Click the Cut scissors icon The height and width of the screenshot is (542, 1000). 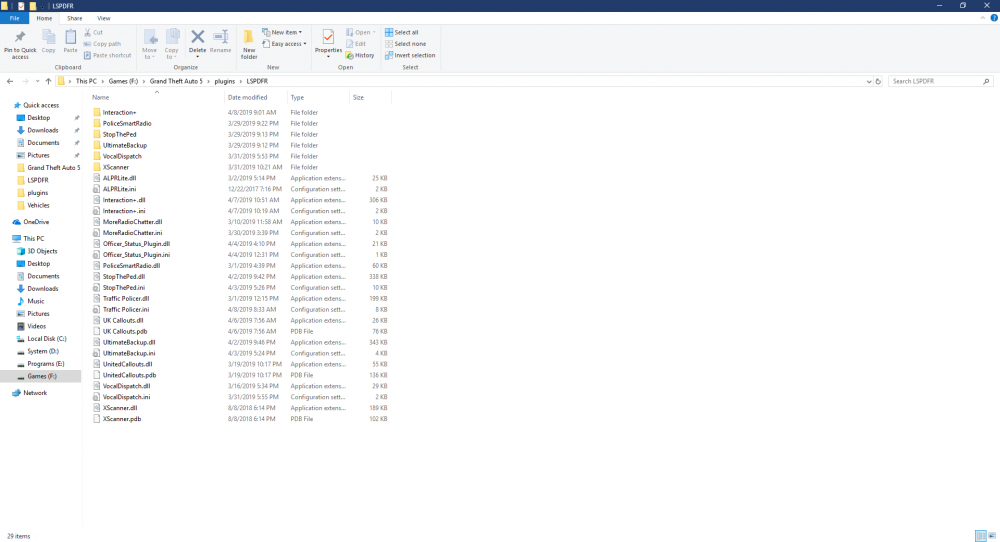(x=87, y=32)
